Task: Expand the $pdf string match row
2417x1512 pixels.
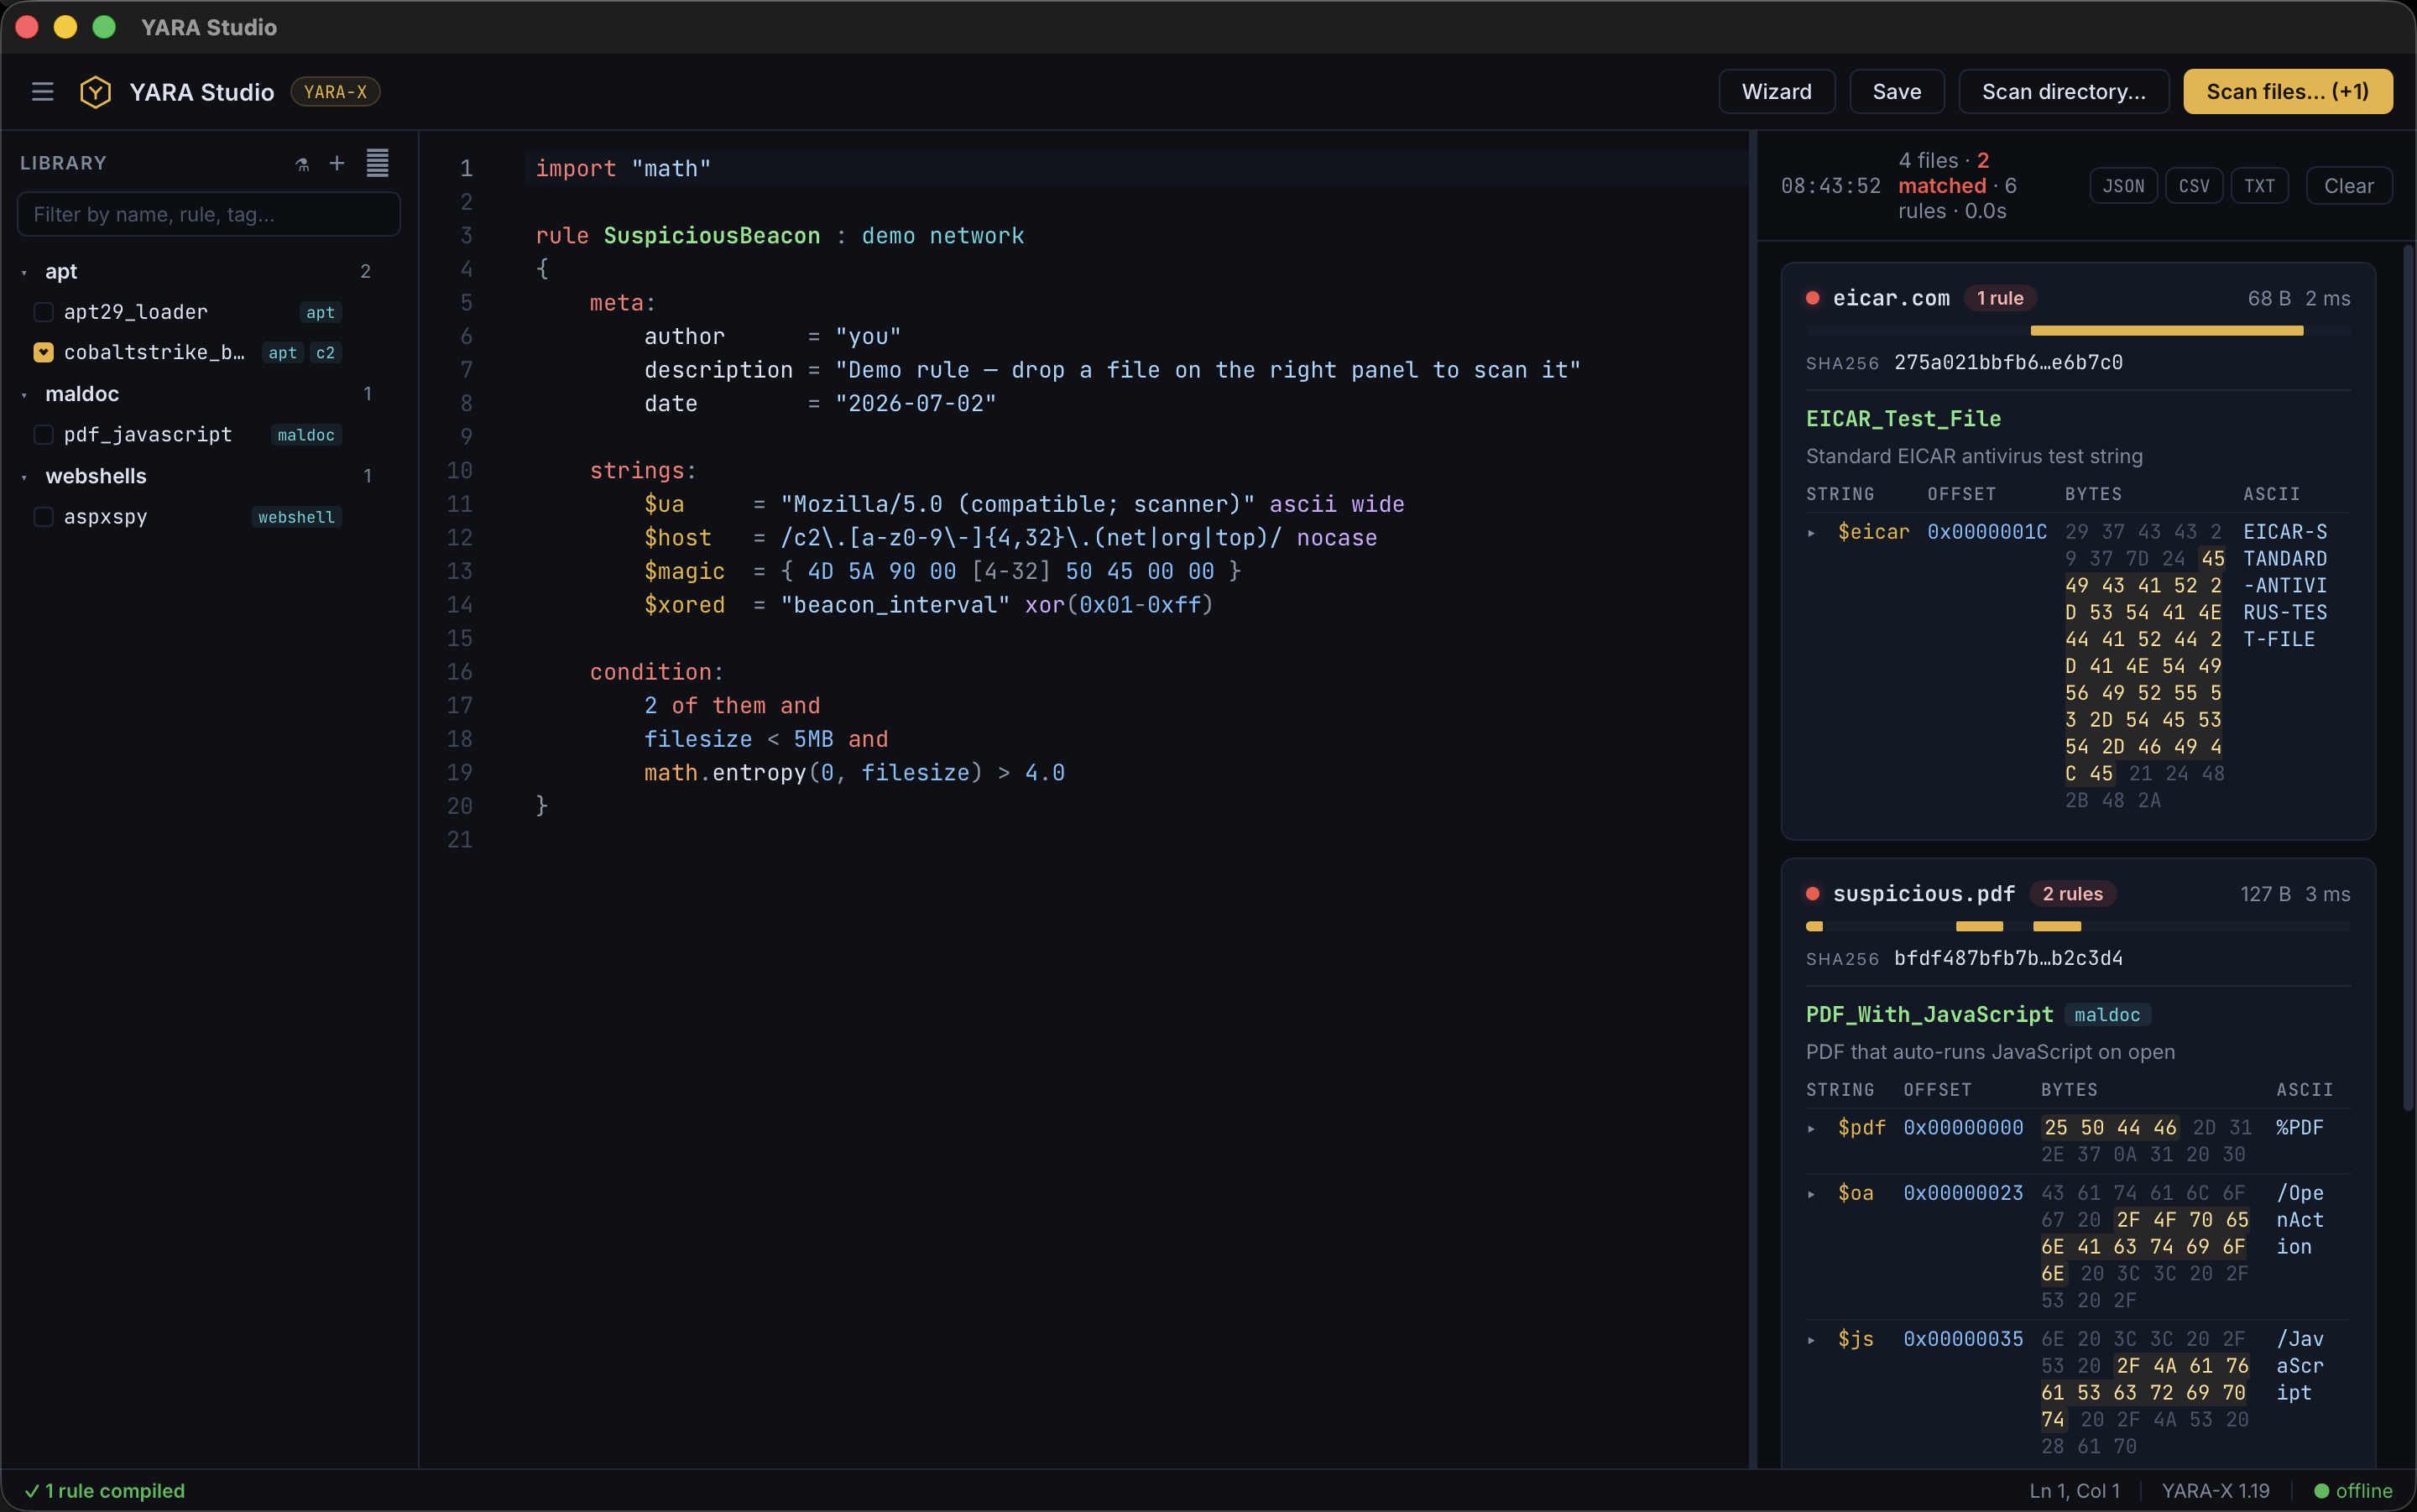Action: tap(1811, 1129)
